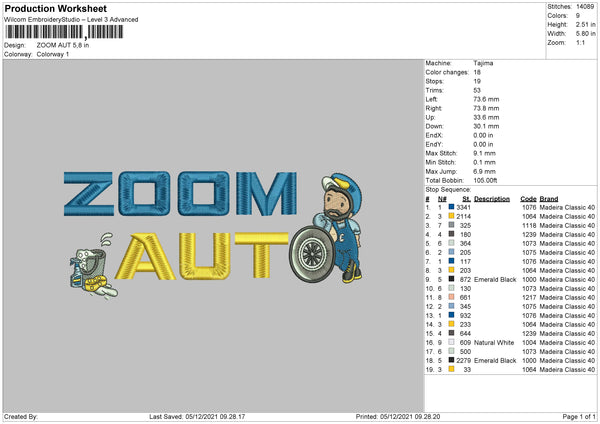Click the EndX label

point(434,135)
